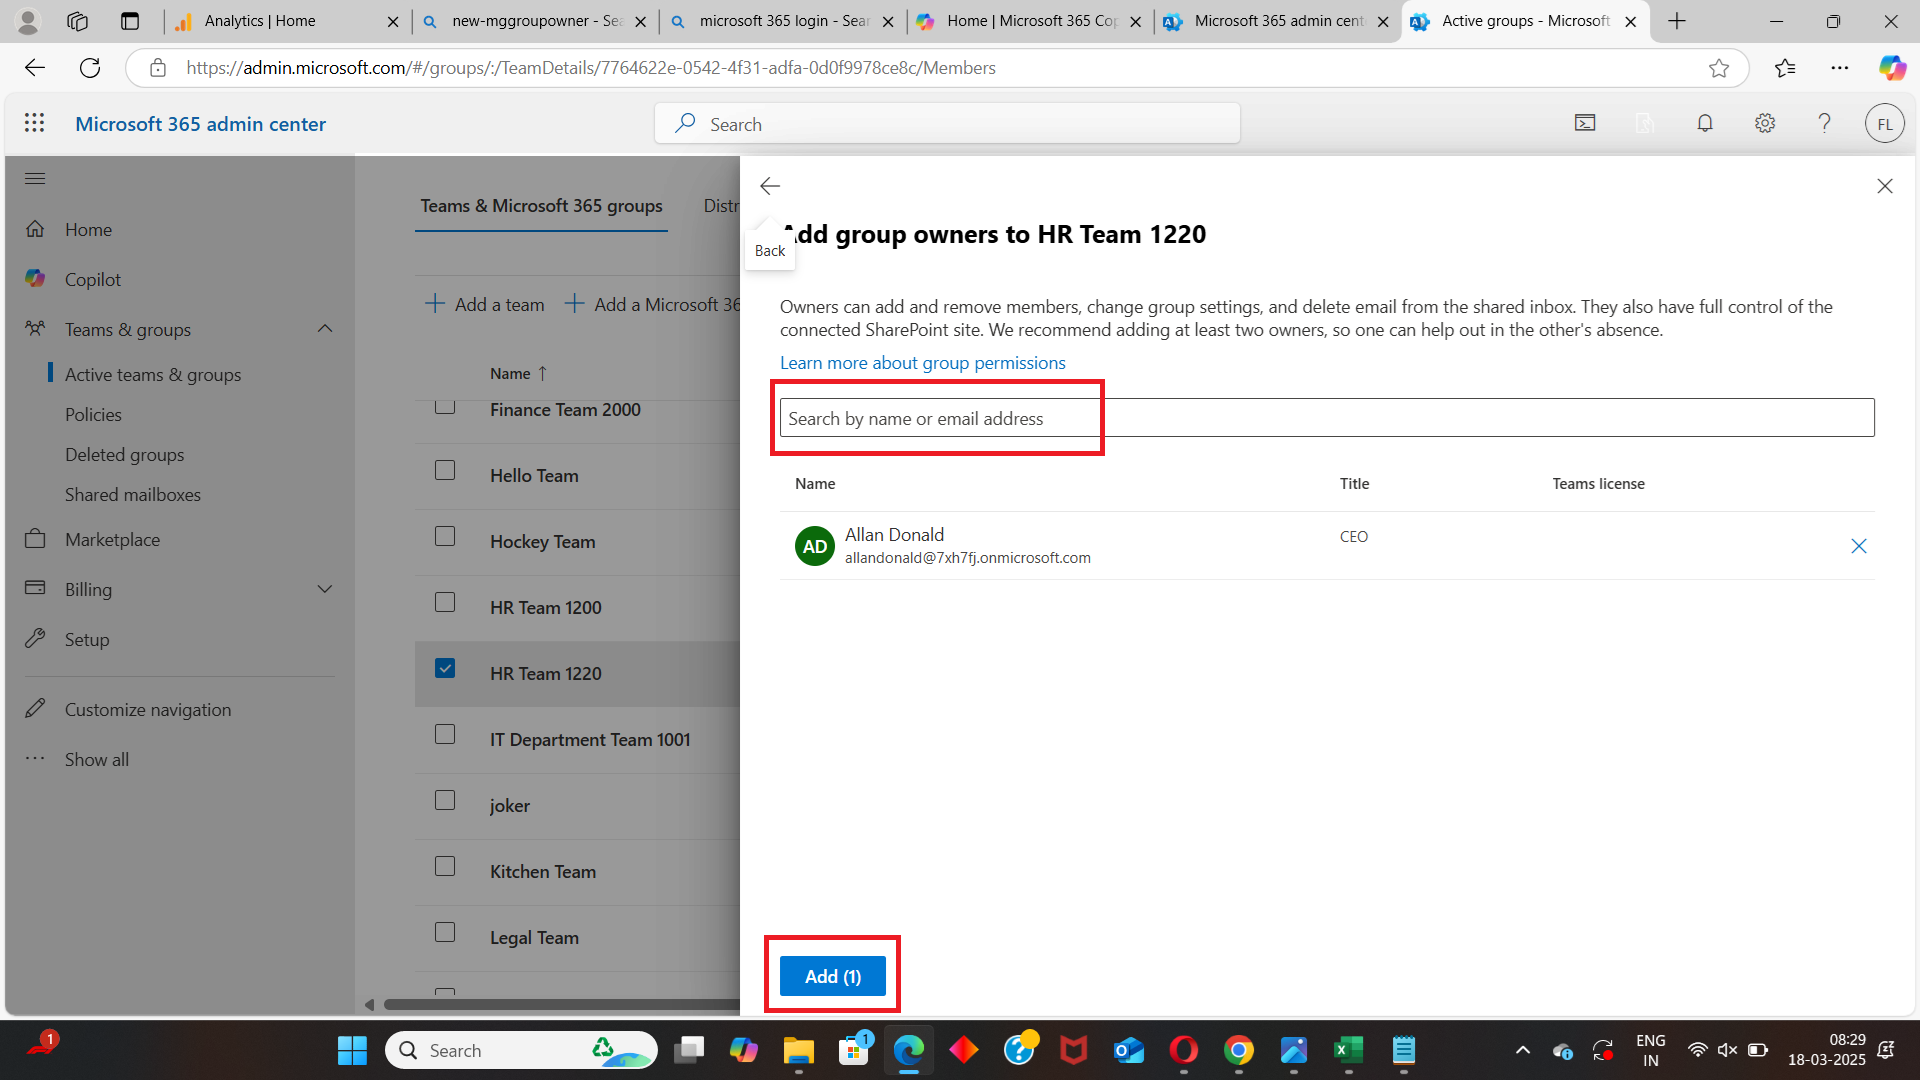Open Shared mailboxes page
This screenshot has height=1080, width=1920.
[133, 494]
